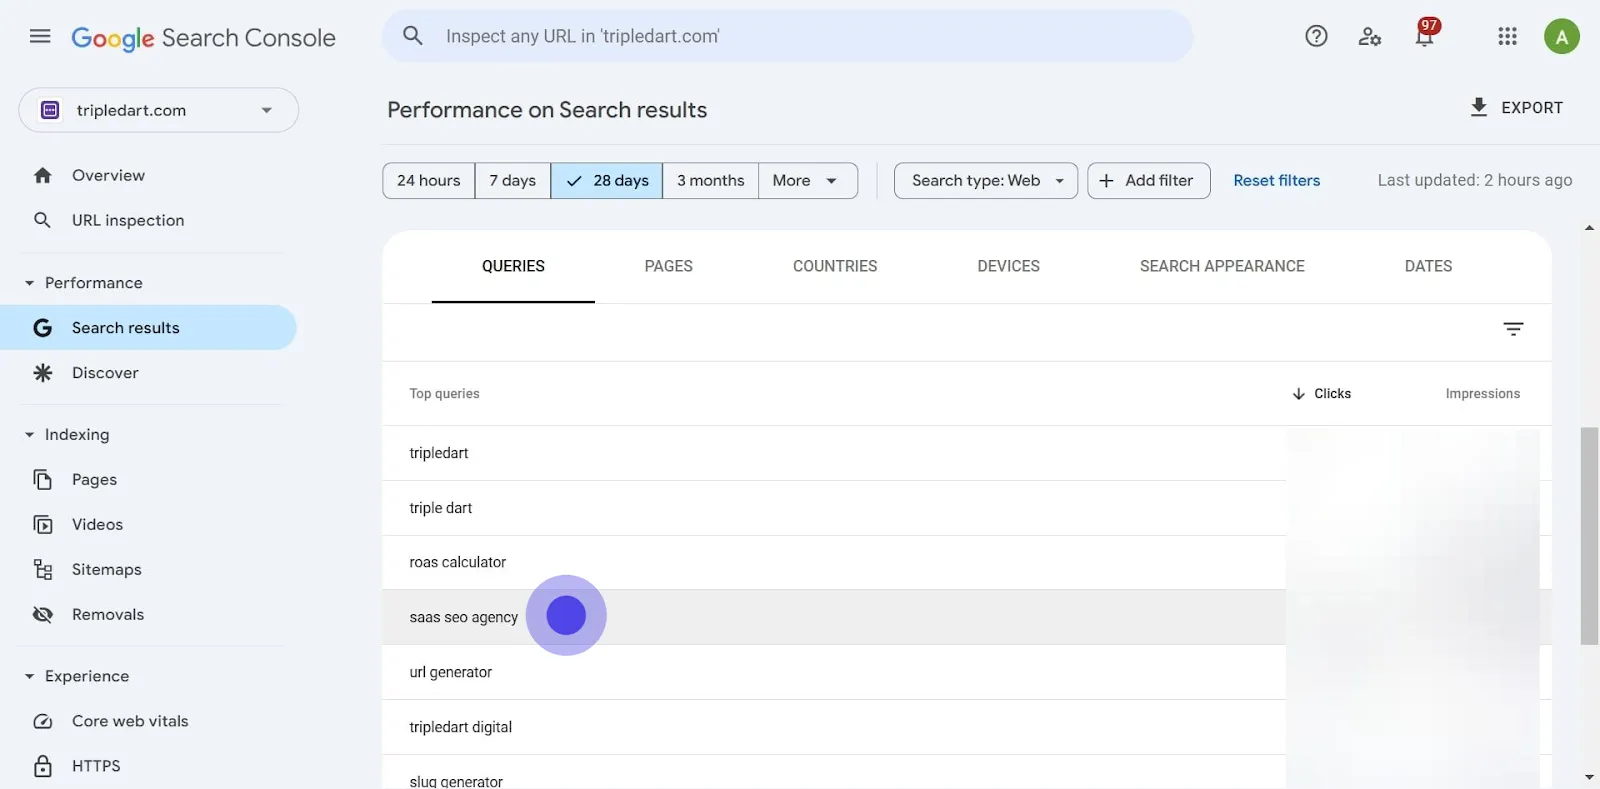This screenshot has height=789, width=1600.
Task: Select the 7 days date range
Action: pos(512,181)
